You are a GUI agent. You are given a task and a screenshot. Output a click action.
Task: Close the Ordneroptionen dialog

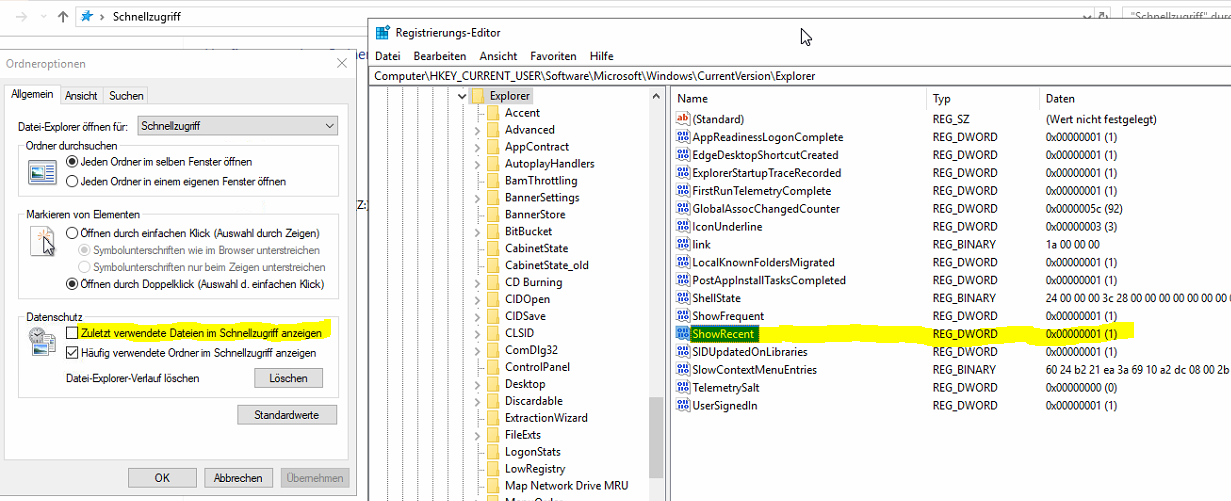point(343,63)
